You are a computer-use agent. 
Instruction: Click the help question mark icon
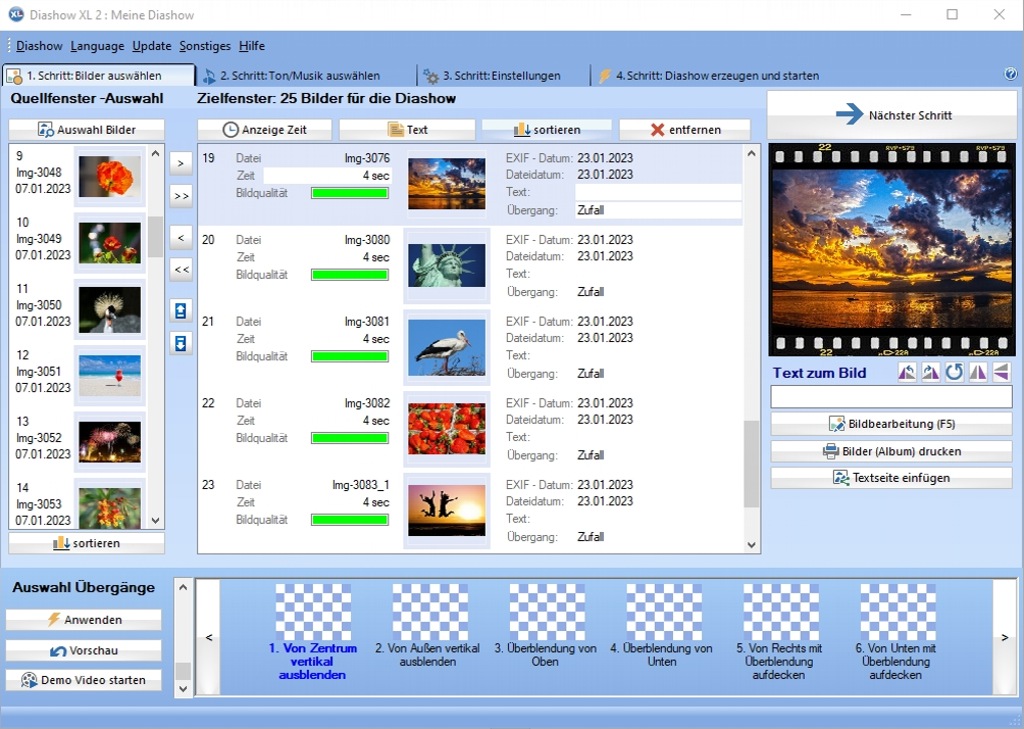point(1010,75)
